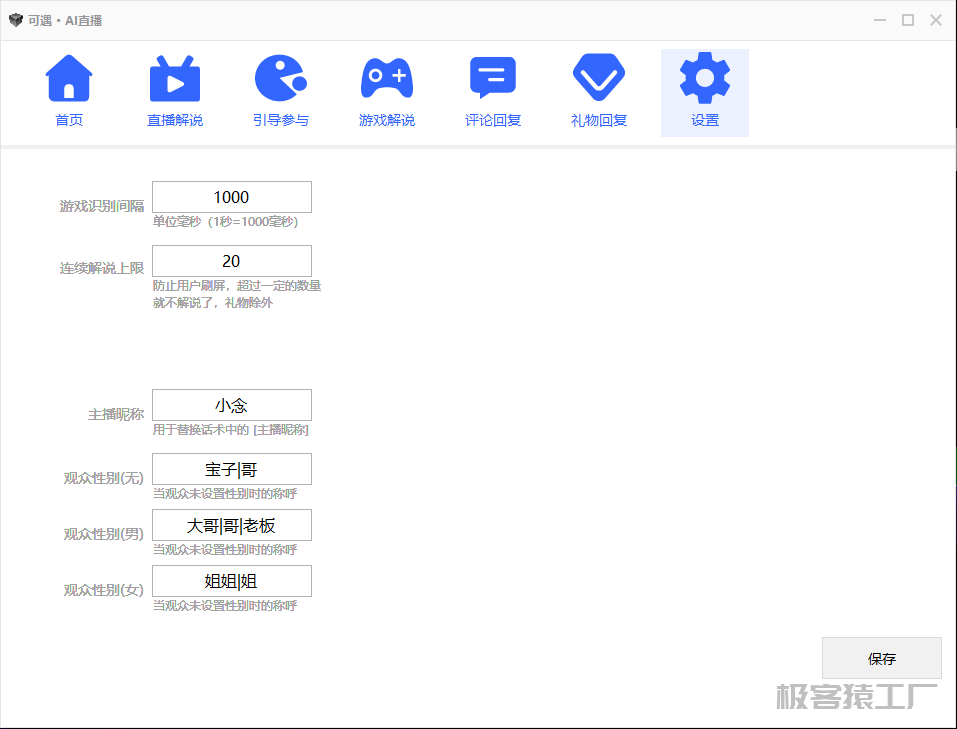Open the 直播解说 TV icon
Image resolution: width=957 pixels, height=729 pixels.
click(x=175, y=78)
